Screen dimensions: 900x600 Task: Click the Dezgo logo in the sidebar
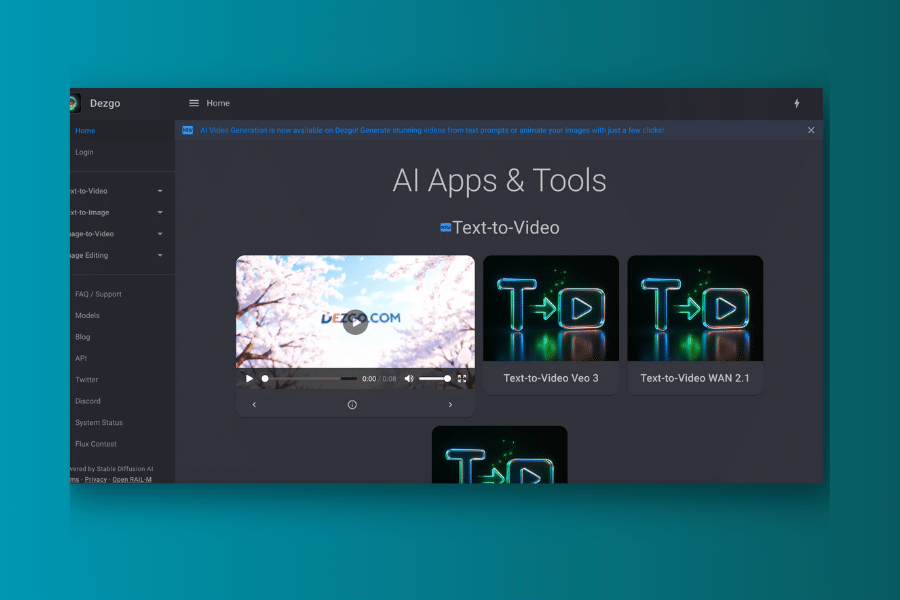[x=74, y=103]
